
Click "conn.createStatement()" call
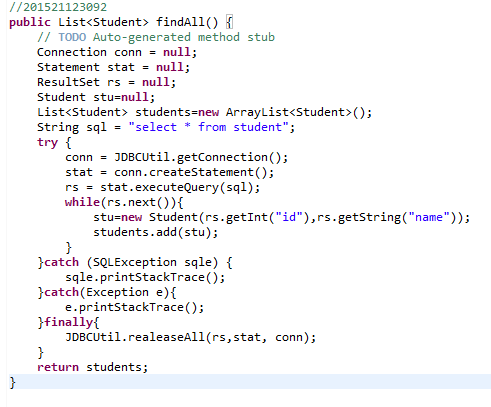[191, 172]
